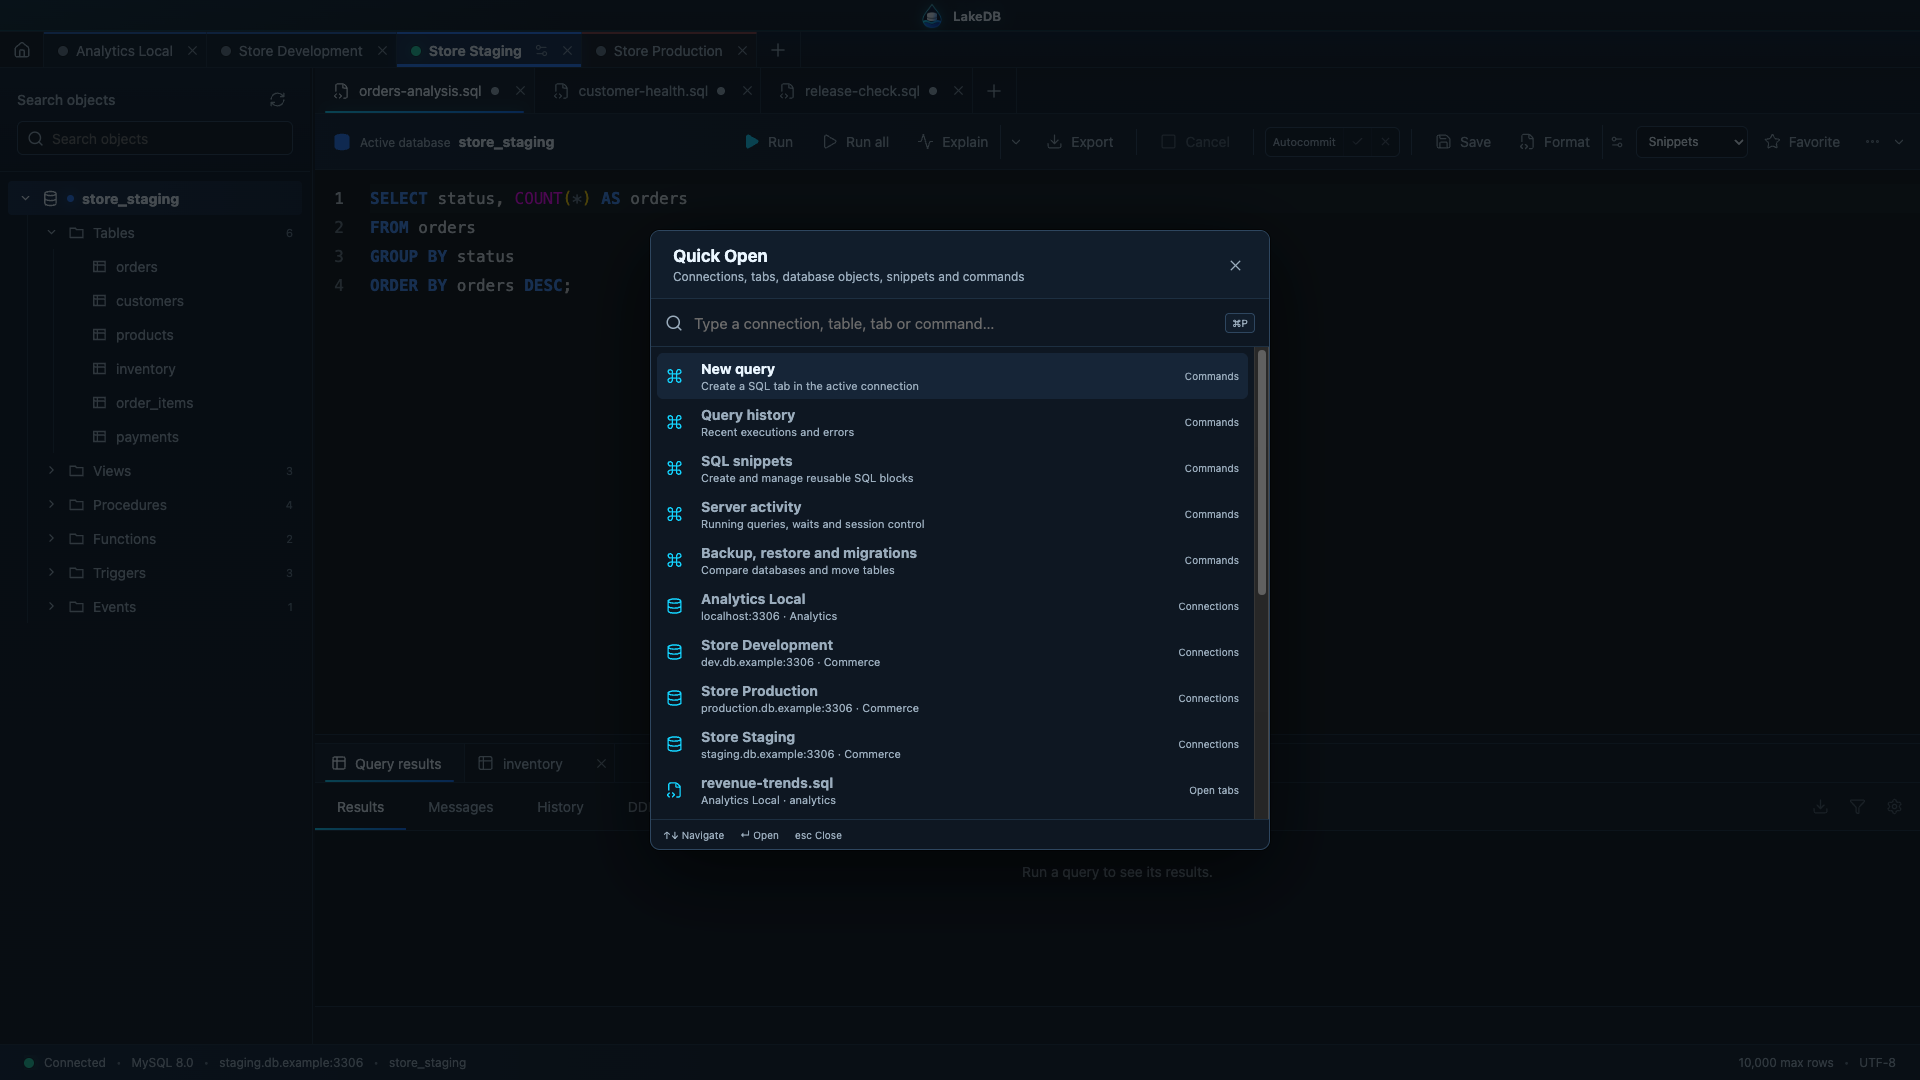Screen dimensions: 1920x1080
Task: Expand the Events folder
Action: (51, 607)
